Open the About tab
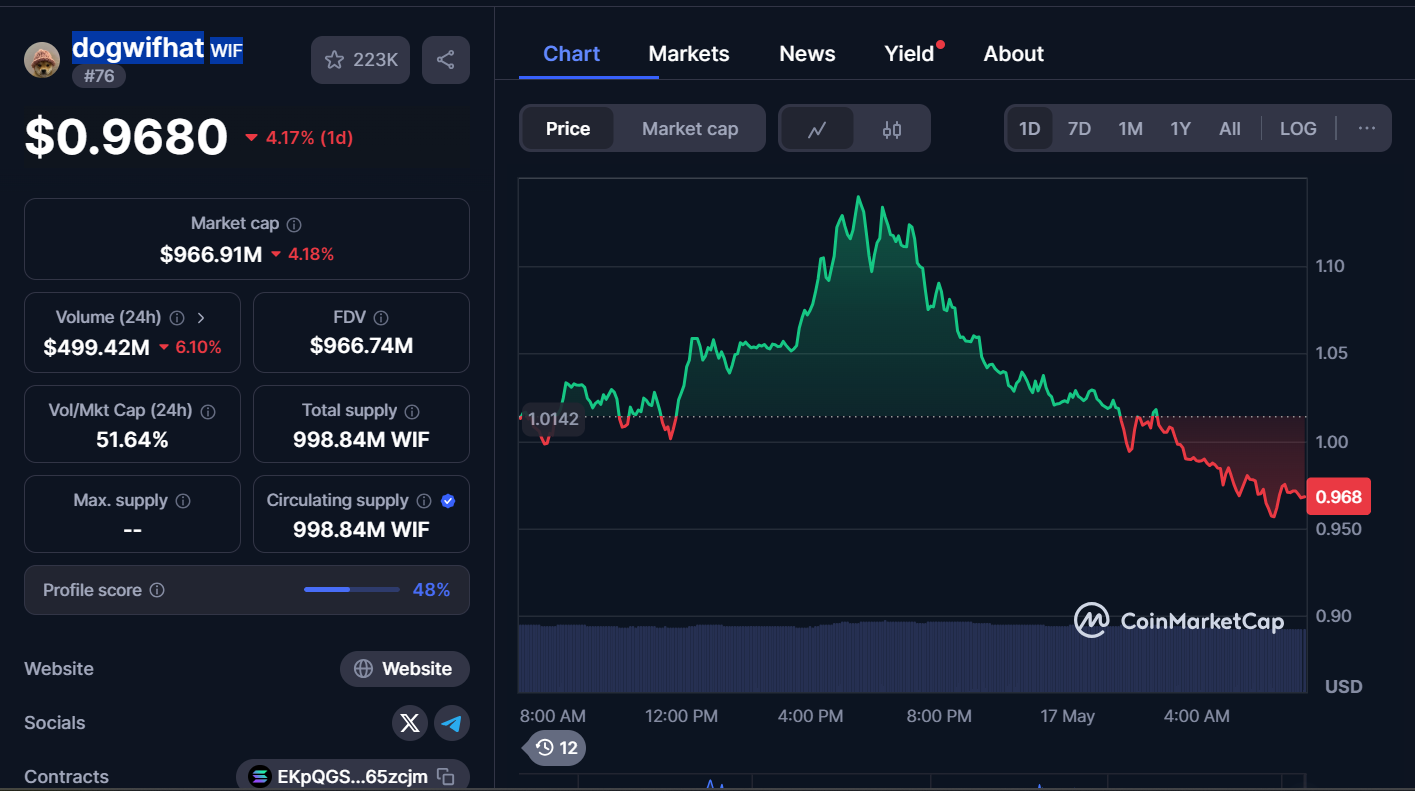The image size is (1415, 791). [1014, 54]
